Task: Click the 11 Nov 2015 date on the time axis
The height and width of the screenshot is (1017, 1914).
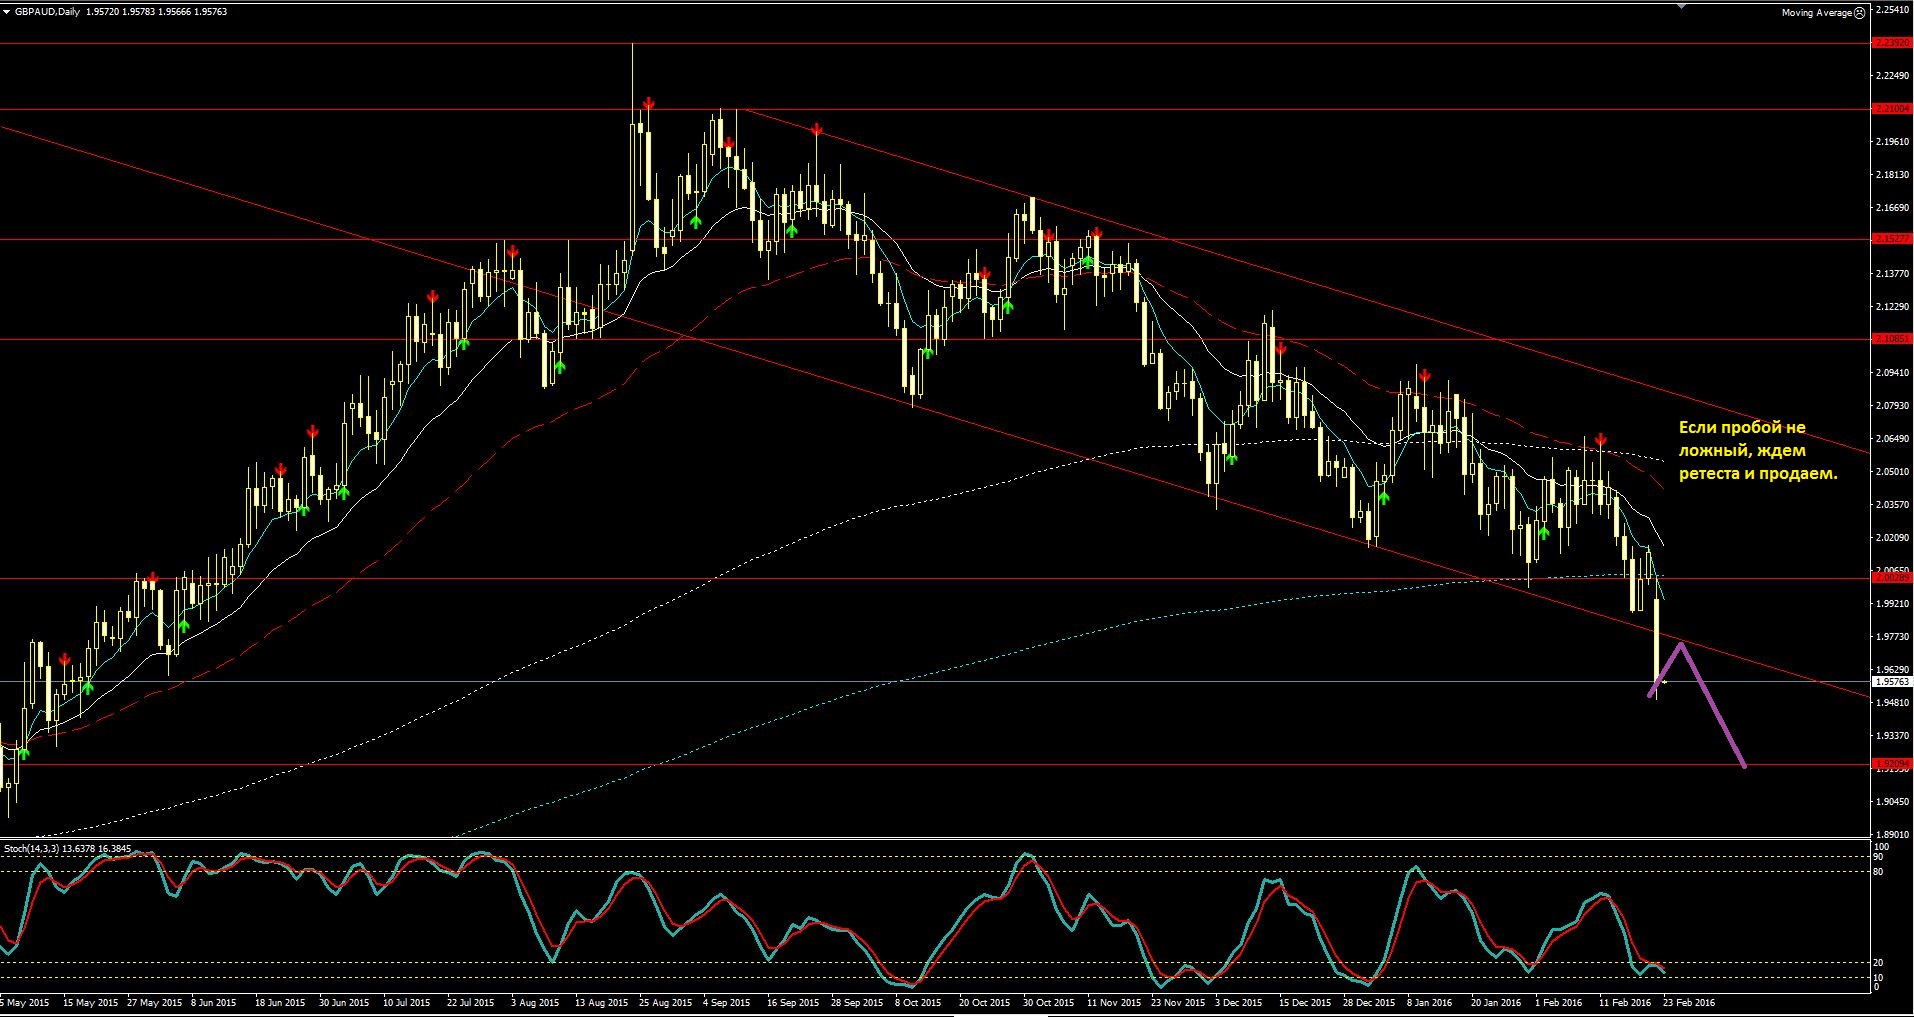Action: point(1114,1003)
